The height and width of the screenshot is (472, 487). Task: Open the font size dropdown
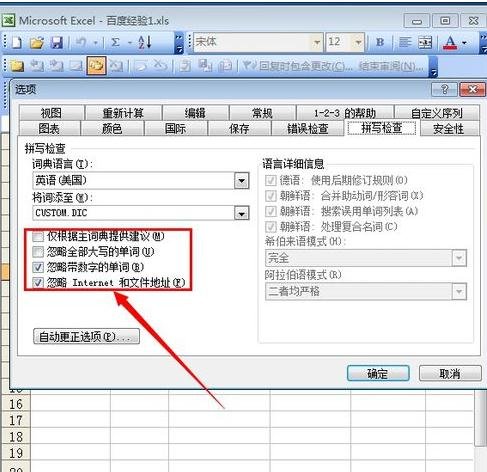[x=358, y=42]
